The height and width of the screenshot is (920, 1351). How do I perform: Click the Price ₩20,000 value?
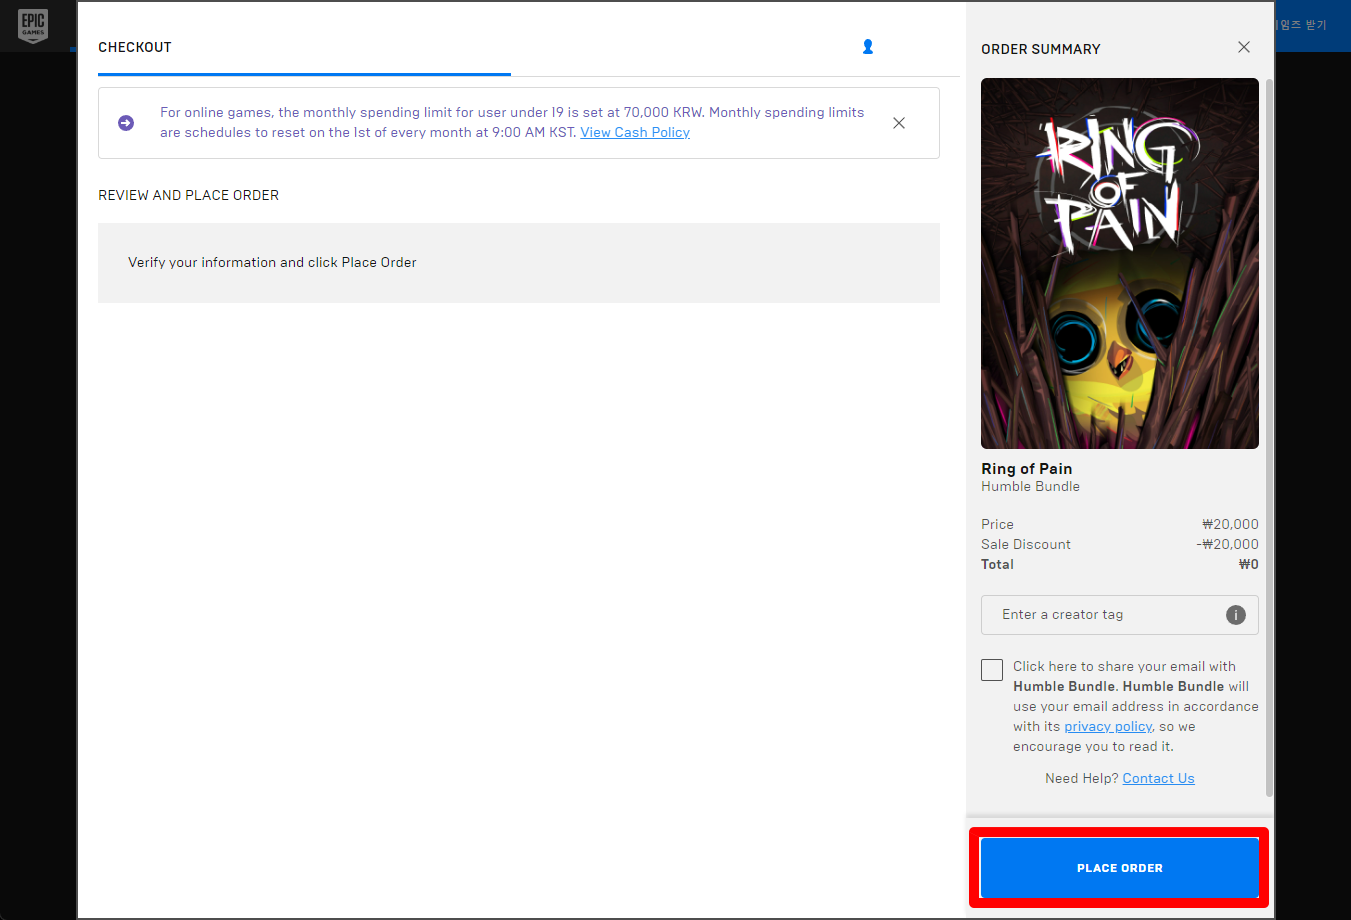click(x=1230, y=524)
